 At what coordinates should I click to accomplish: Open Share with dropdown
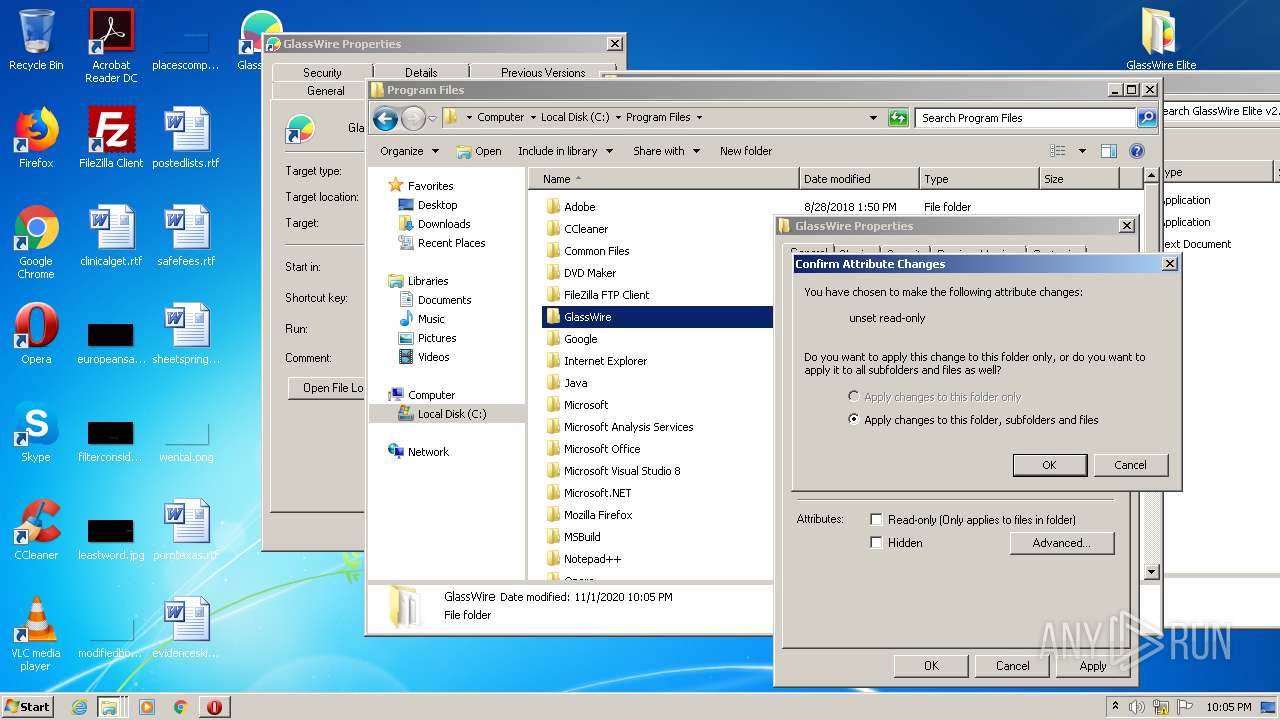click(x=666, y=151)
